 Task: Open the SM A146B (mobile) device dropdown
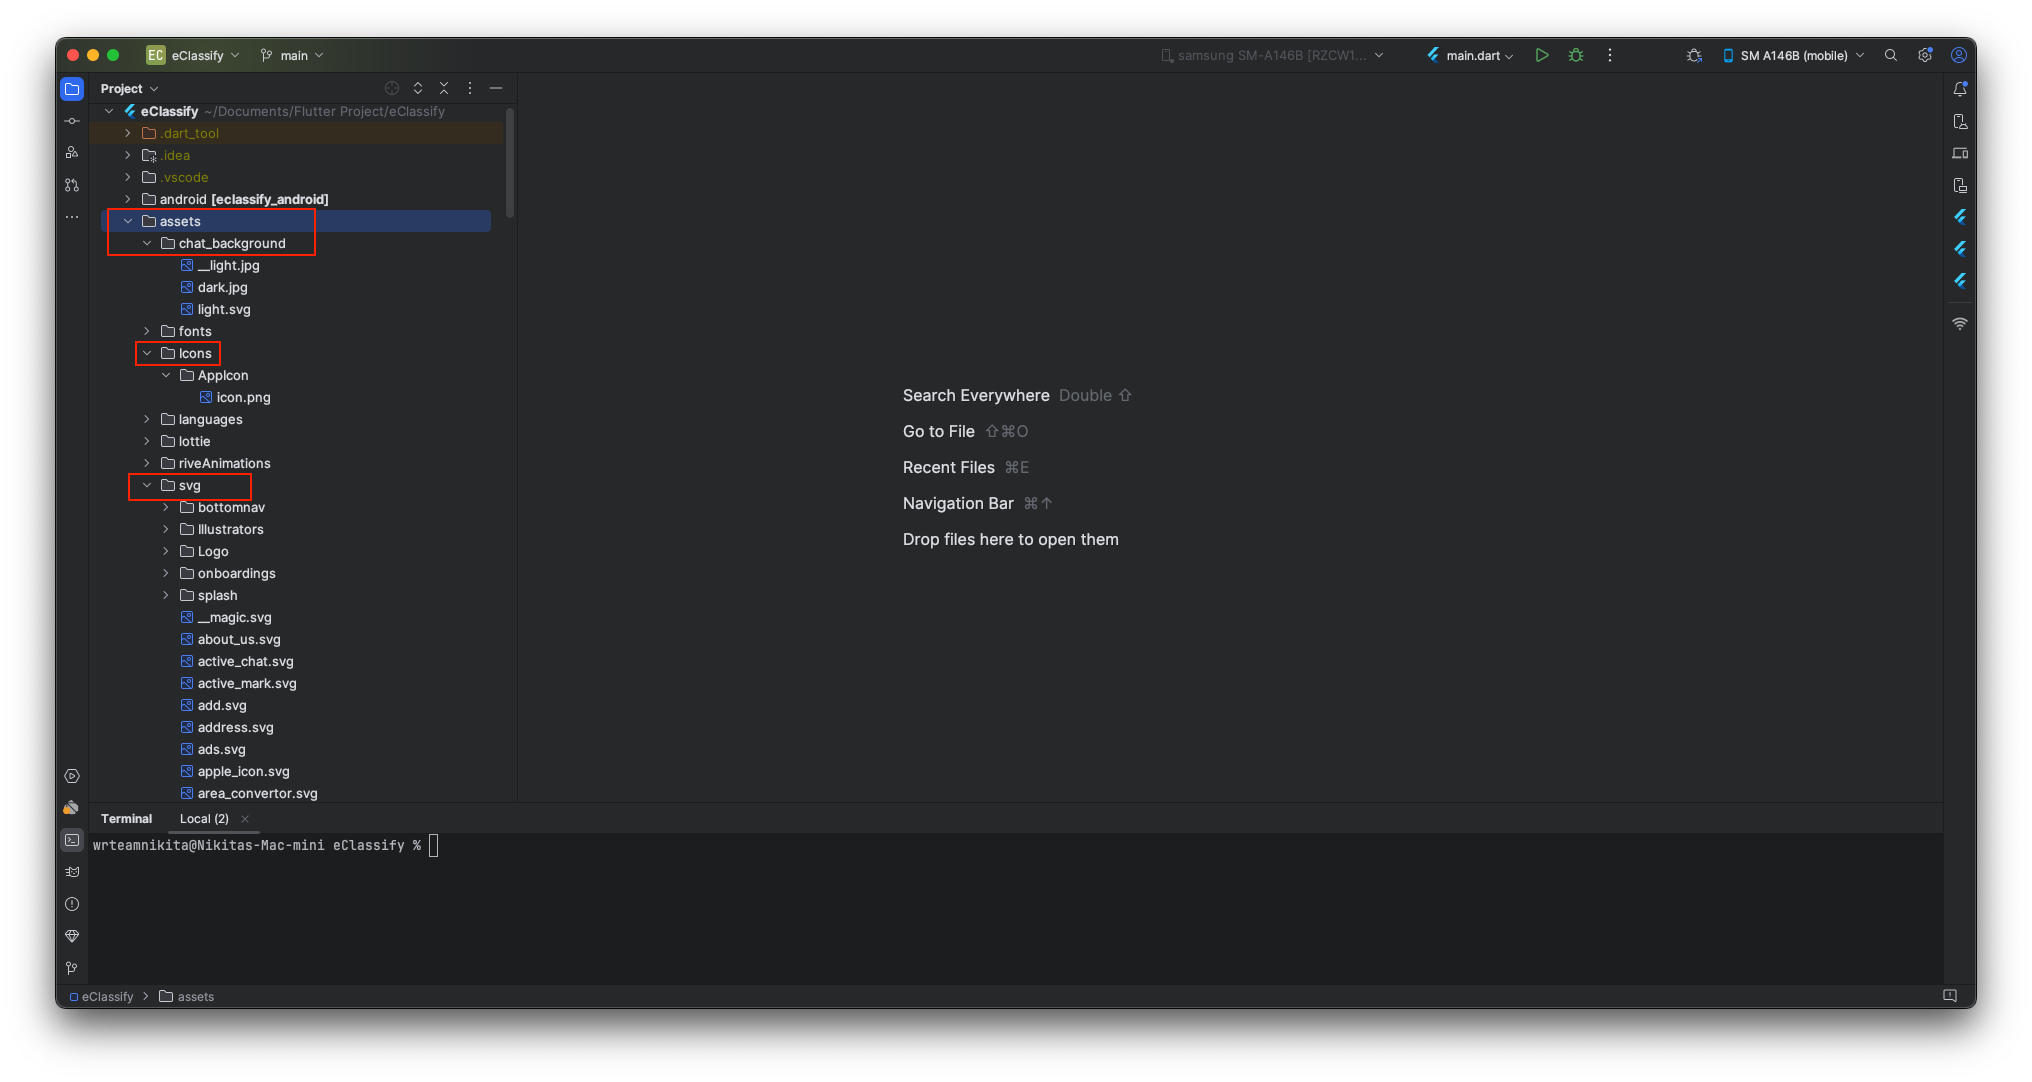(x=1794, y=55)
